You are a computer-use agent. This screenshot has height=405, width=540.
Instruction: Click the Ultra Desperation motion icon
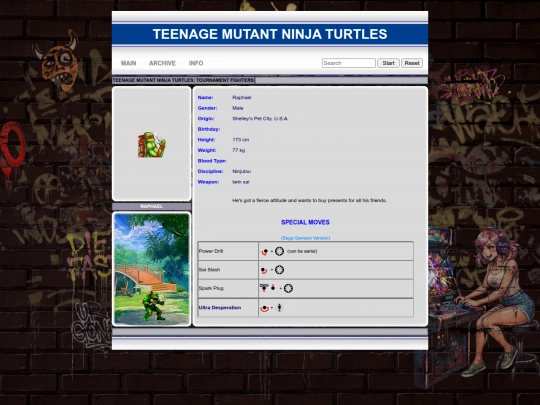[264, 308]
